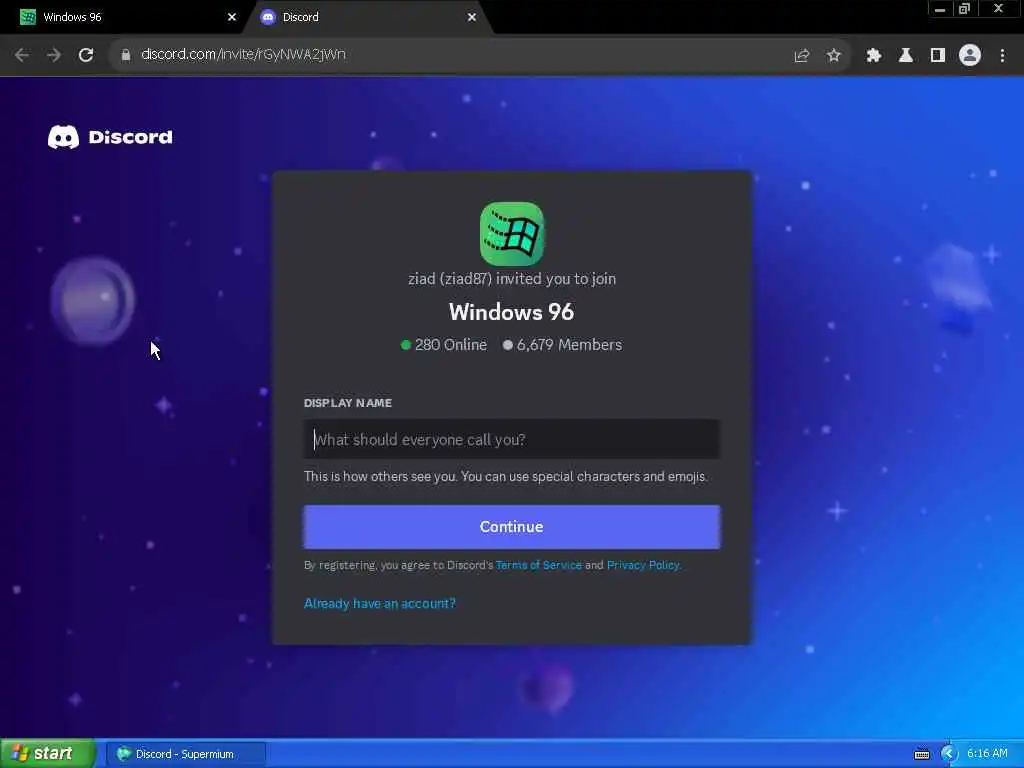Minimize the browser window
Viewport: 1024px width, 768px height.
click(x=940, y=9)
